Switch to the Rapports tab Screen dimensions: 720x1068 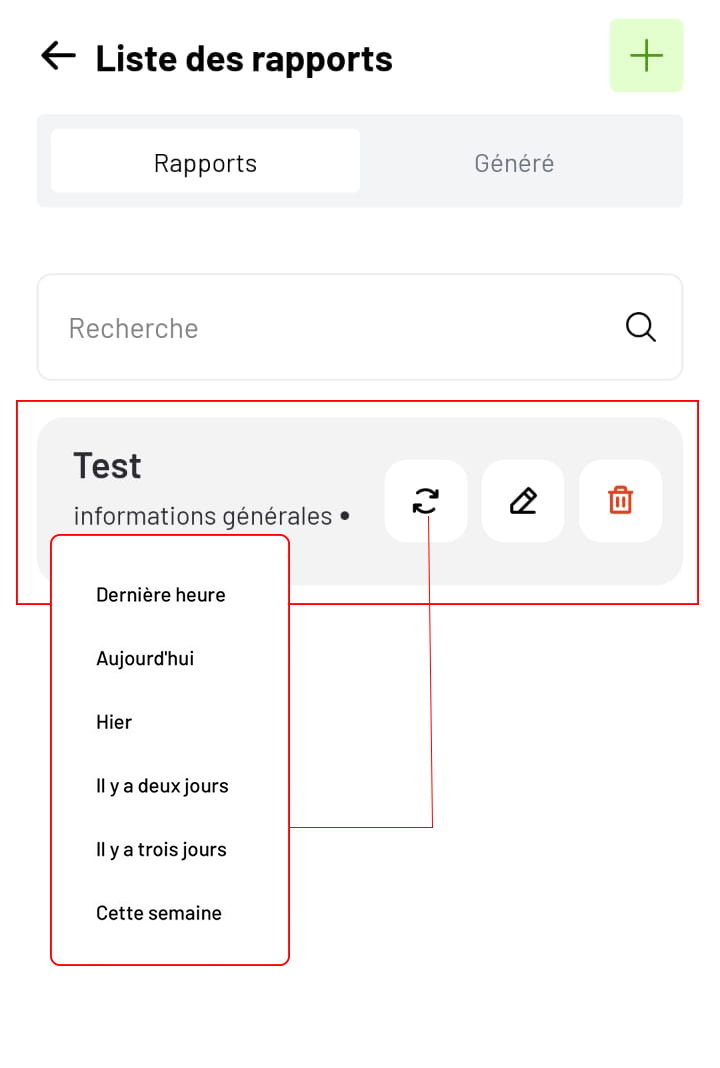click(205, 161)
